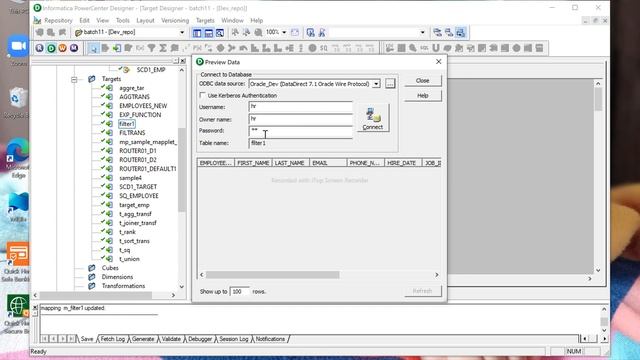The height and width of the screenshot is (360, 640).
Task: Toggle the Output window view icon
Action: (209, 33)
